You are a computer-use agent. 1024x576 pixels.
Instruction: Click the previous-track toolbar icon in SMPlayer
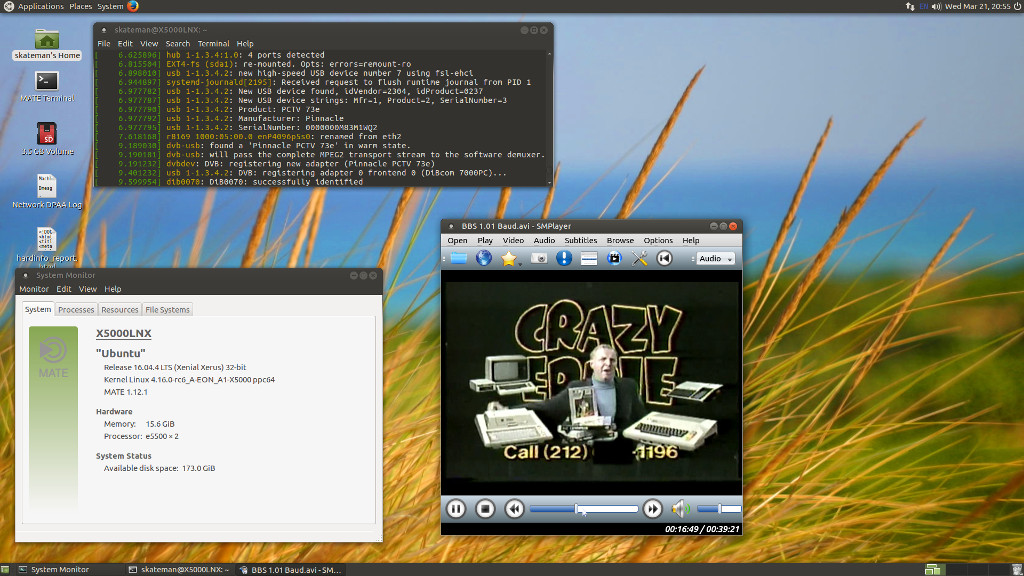click(x=664, y=259)
